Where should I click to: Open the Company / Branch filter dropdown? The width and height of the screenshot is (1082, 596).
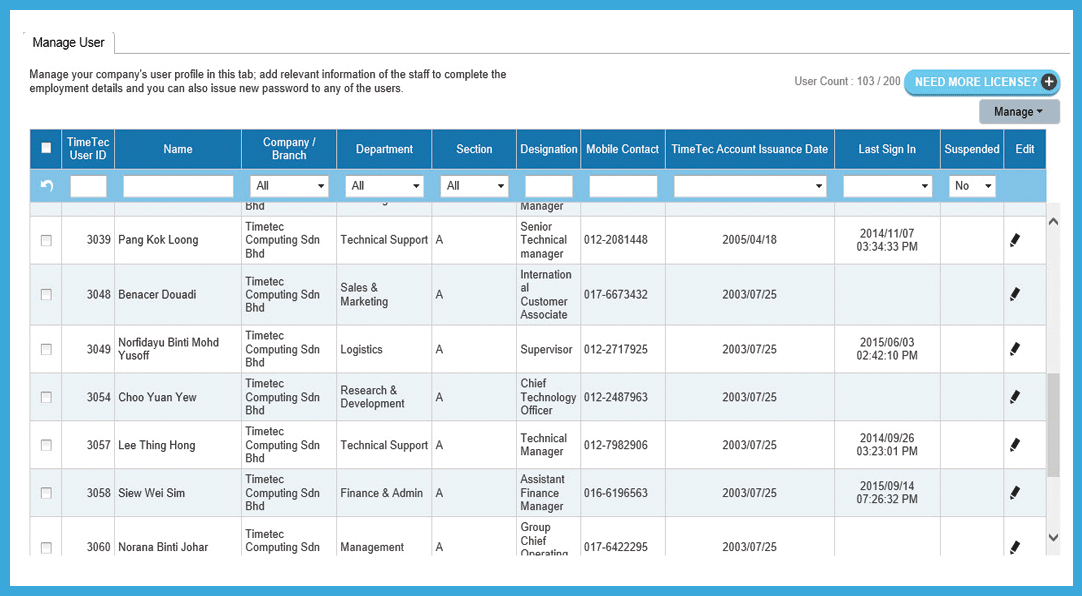pyautogui.click(x=289, y=186)
